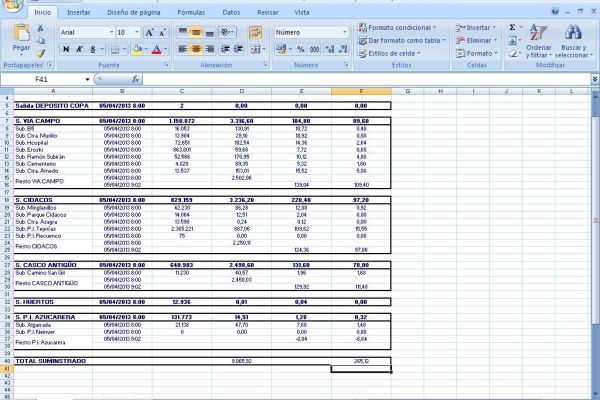Toggle italic K formatting
The height and width of the screenshot is (400, 600).
pos(79,49)
